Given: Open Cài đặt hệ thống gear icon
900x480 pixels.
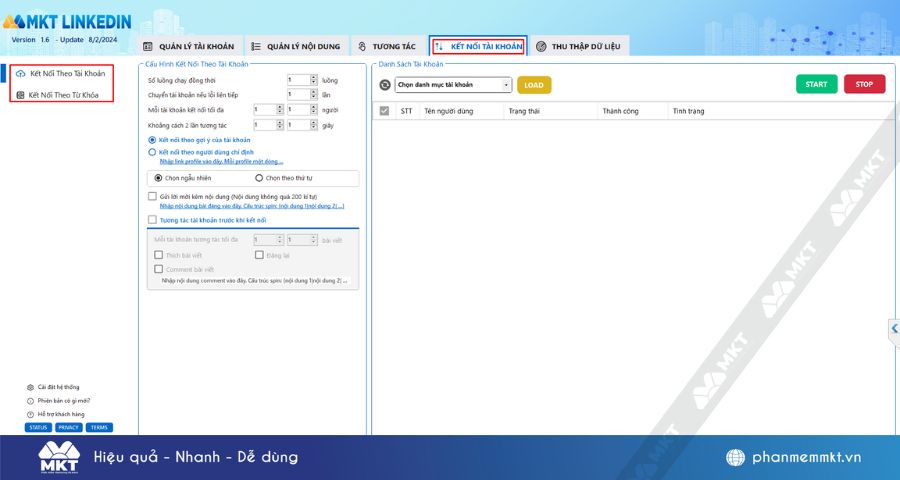Looking at the screenshot, I should click(x=30, y=388).
